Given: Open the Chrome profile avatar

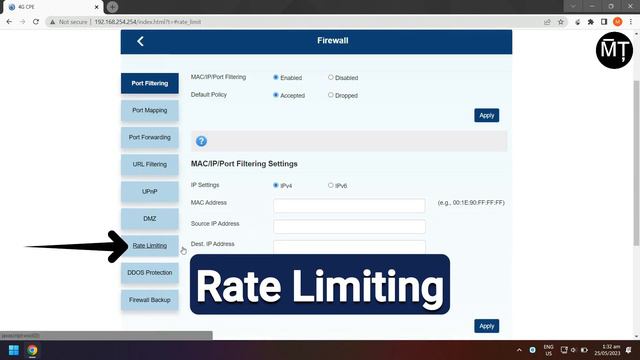Looking at the screenshot, I should [x=618, y=22].
